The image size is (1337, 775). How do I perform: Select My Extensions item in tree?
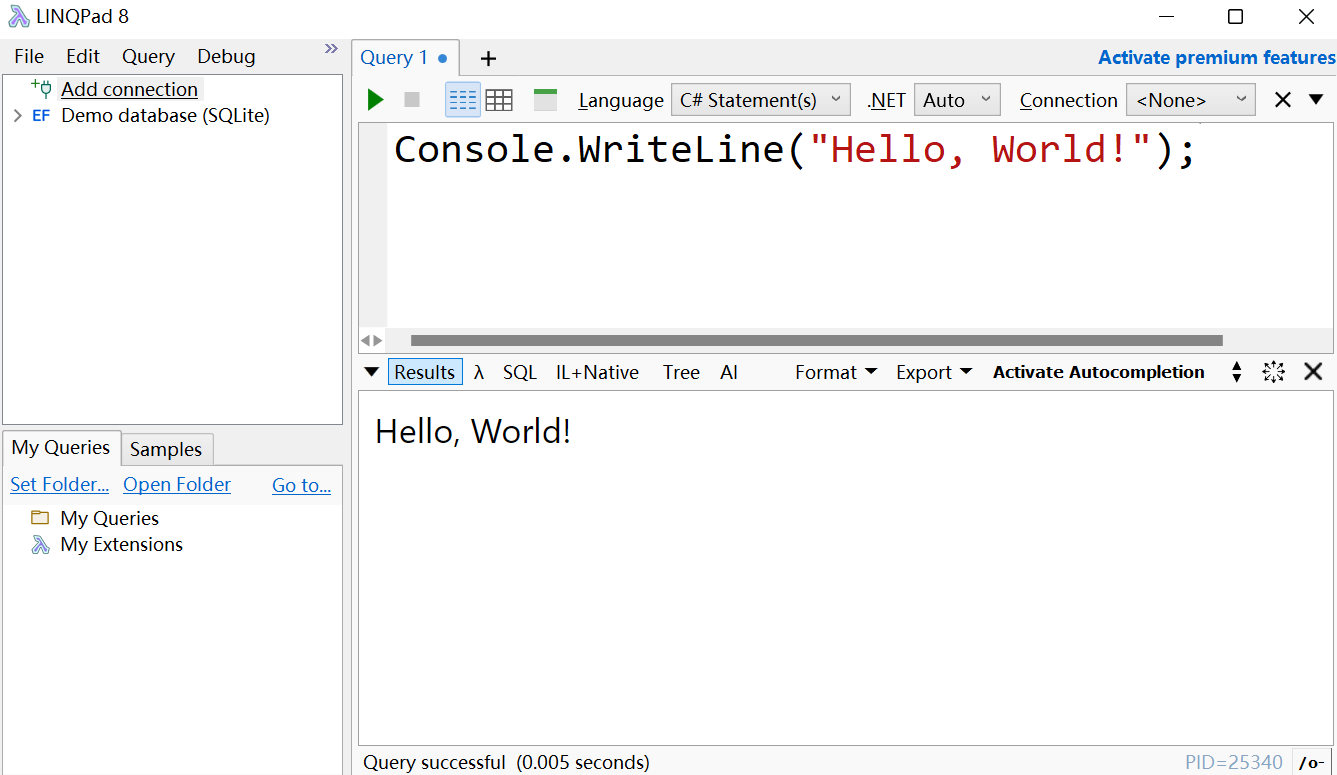click(x=121, y=544)
